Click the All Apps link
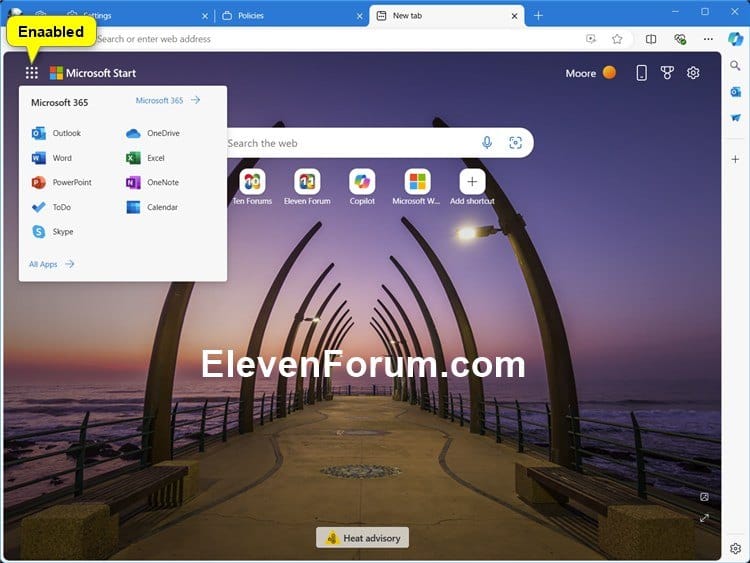The image size is (750, 563). 52,264
